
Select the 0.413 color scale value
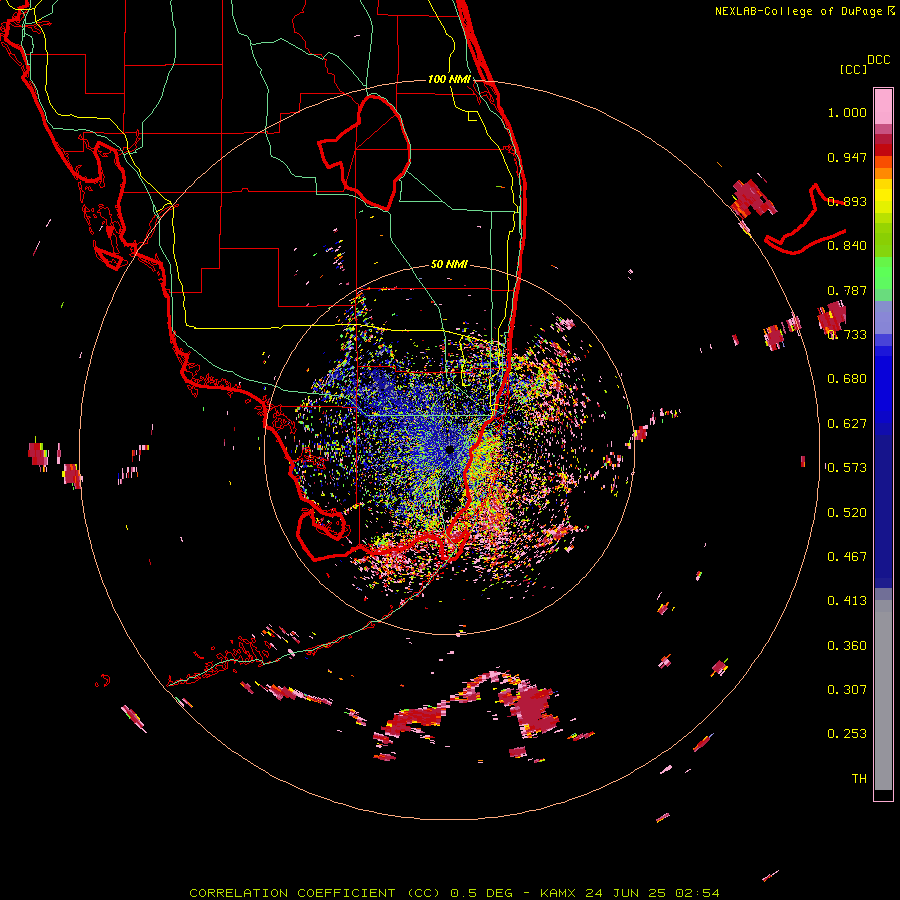pyautogui.click(x=847, y=601)
